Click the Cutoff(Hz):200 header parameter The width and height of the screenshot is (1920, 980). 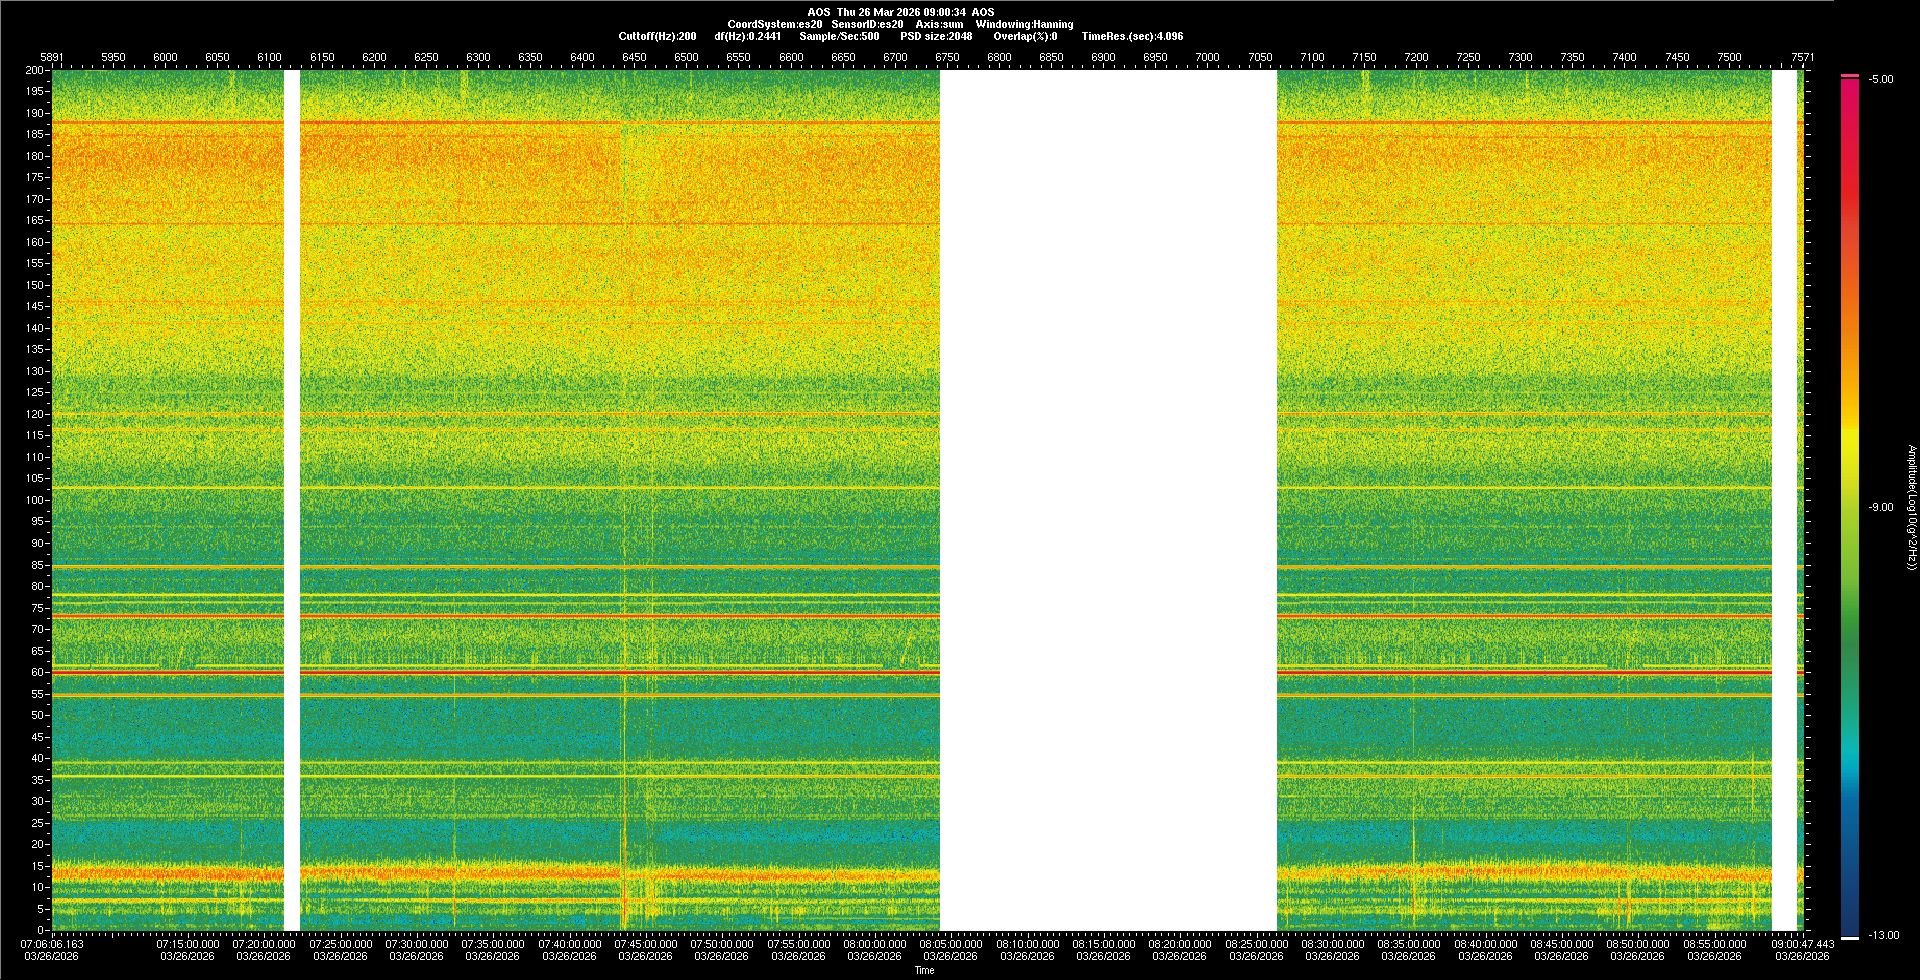(x=657, y=36)
